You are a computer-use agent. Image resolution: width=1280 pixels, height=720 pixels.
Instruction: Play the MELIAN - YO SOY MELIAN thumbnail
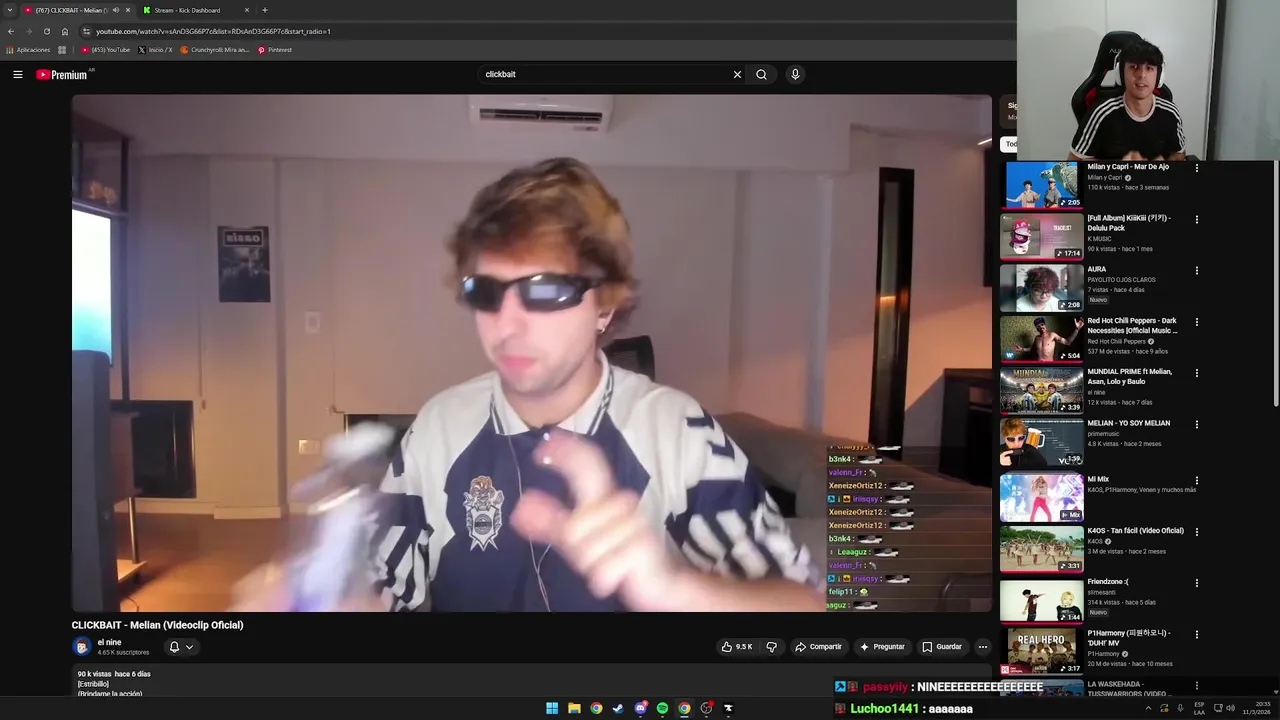pos(1041,442)
